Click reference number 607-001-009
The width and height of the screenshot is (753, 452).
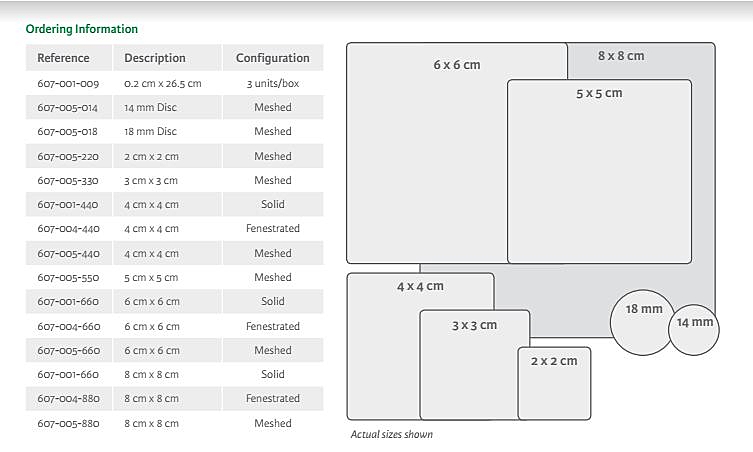[x=68, y=83]
